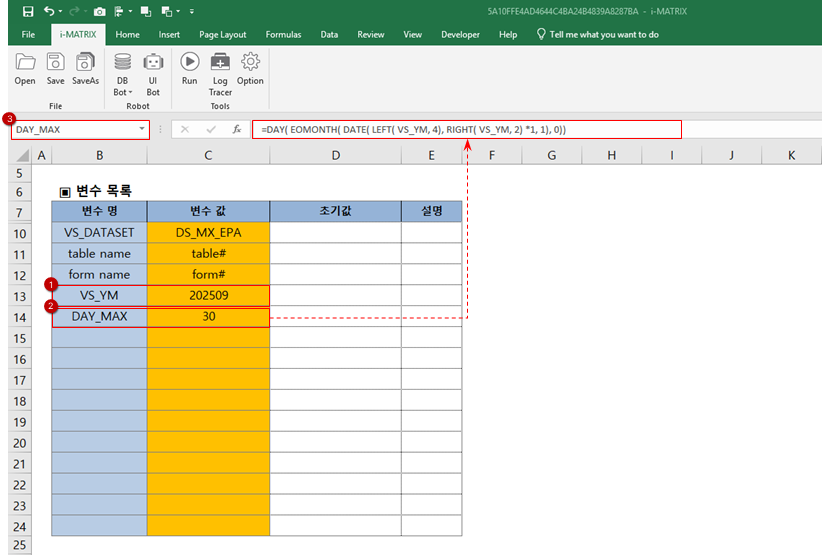
Task: Click the camera icon in quick access toolbar
Action: pyautogui.click(x=99, y=11)
